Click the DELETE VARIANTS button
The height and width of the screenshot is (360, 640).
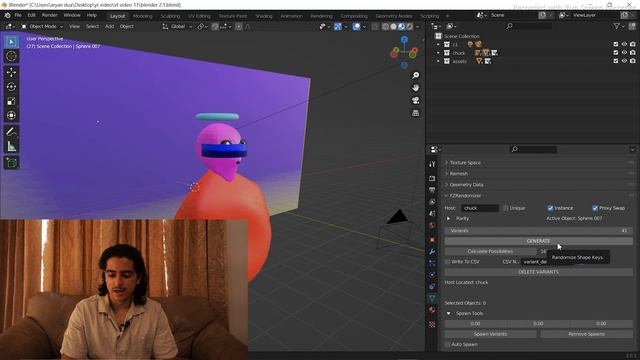(538, 272)
